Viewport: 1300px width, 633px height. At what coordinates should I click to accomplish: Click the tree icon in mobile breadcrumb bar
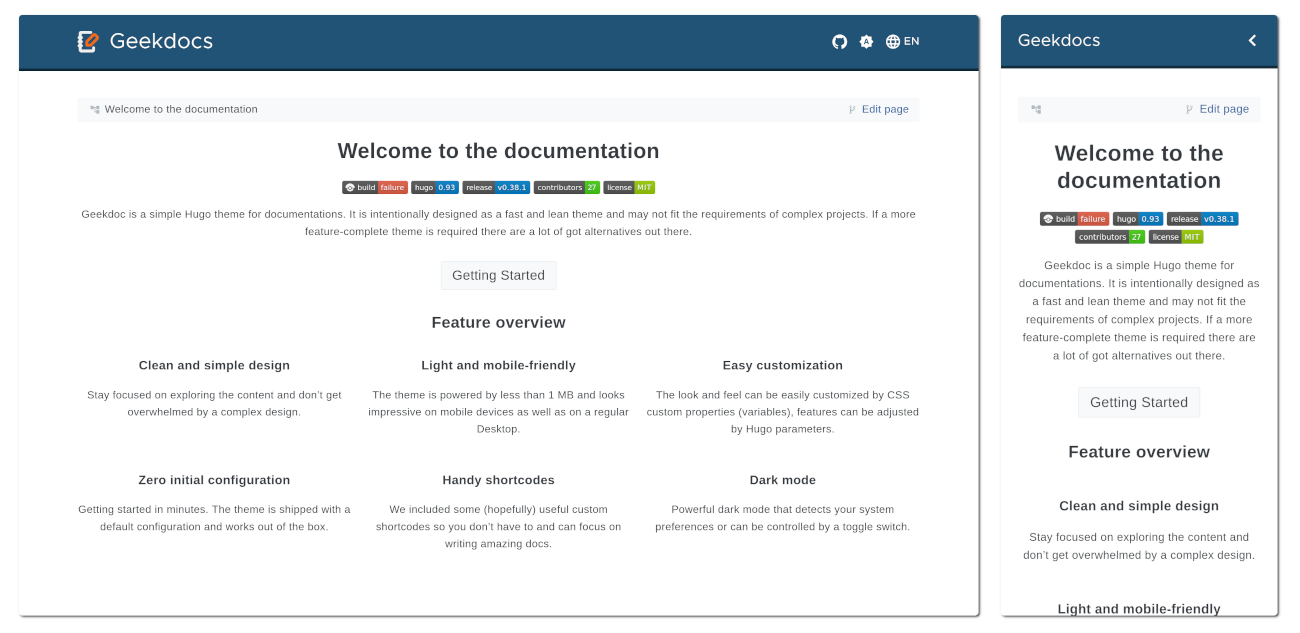tap(1036, 109)
